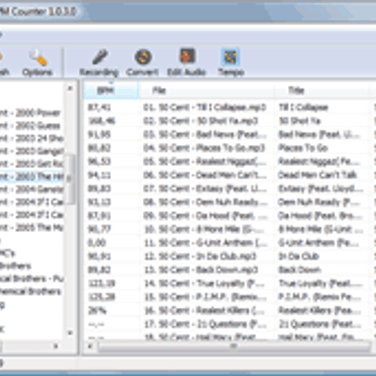376x376 pixels.
Task: Click the folder list scroll-up arrow
Action: [x=70, y=88]
